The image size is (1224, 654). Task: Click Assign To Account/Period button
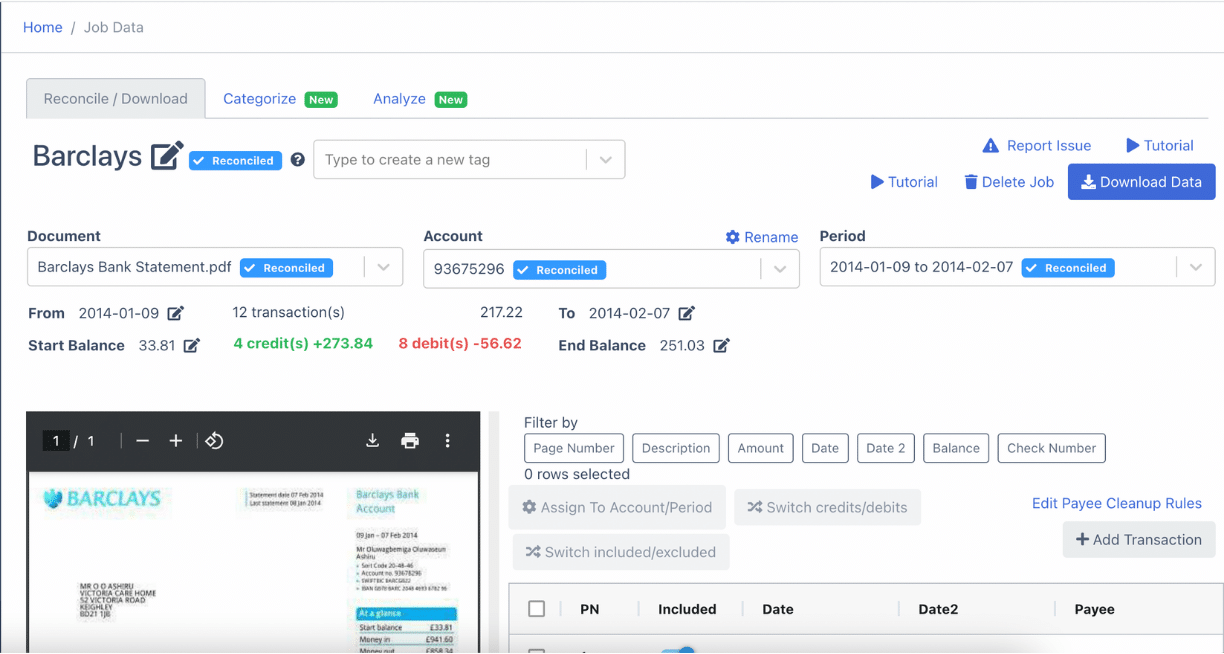click(615, 508)
